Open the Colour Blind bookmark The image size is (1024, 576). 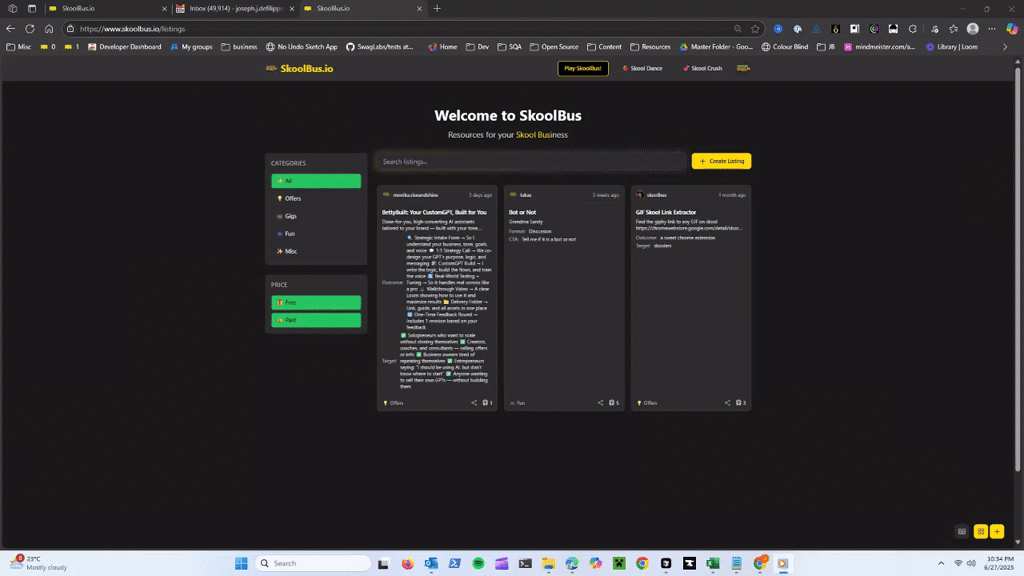[x=784, y=47]
